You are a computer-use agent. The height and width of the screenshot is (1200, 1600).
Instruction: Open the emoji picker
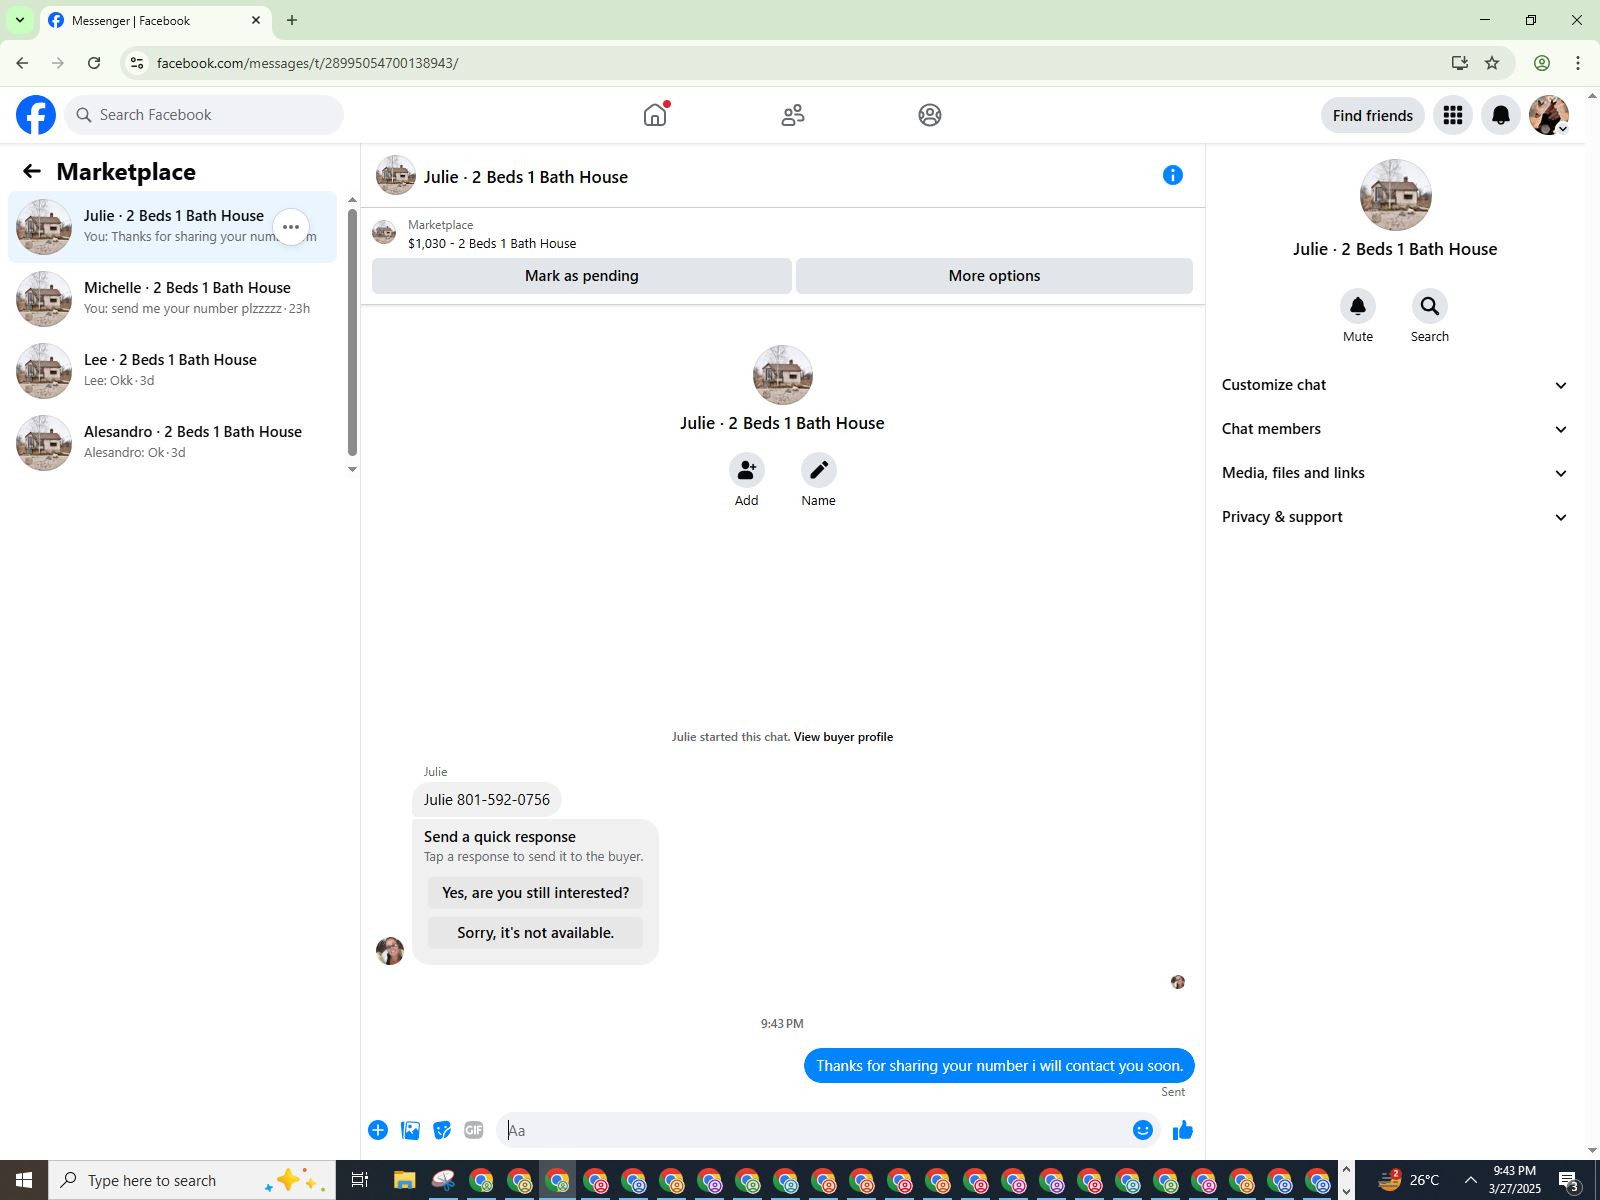[x=1143, y=1130]
